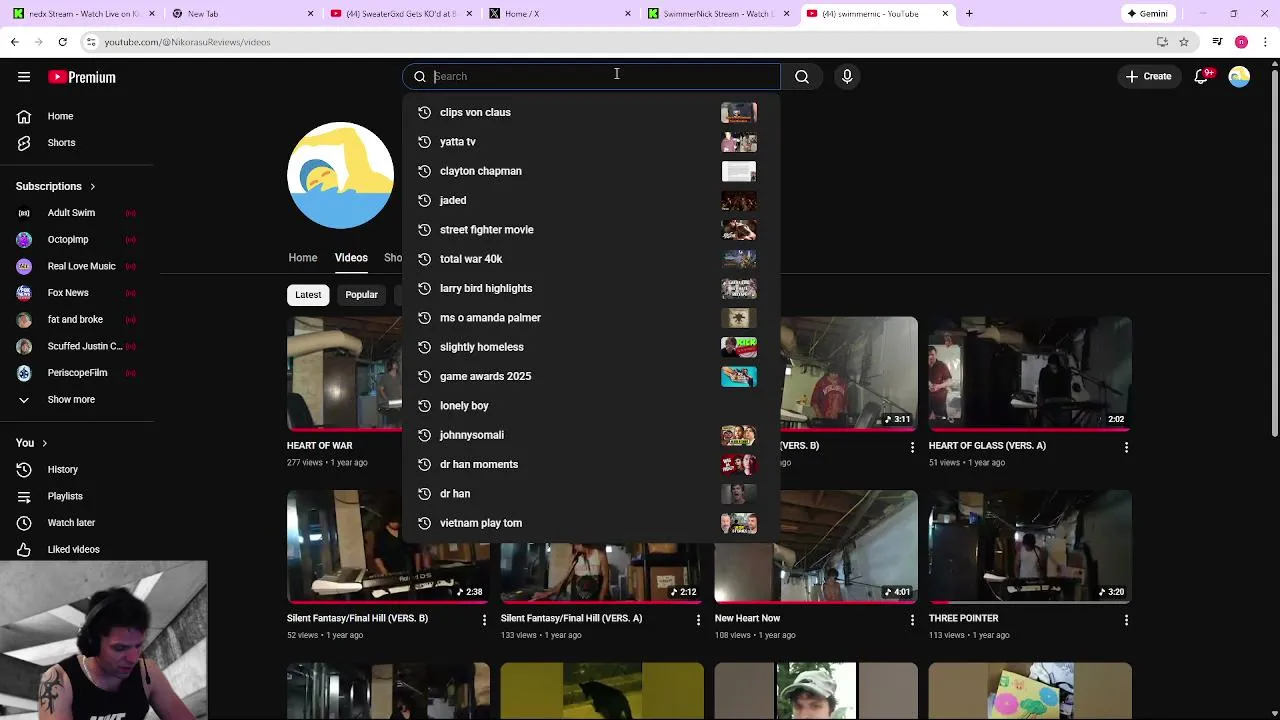Click history clock icon beside 'jaded'
Screen dimensions: 1280x720
[424, 200]
